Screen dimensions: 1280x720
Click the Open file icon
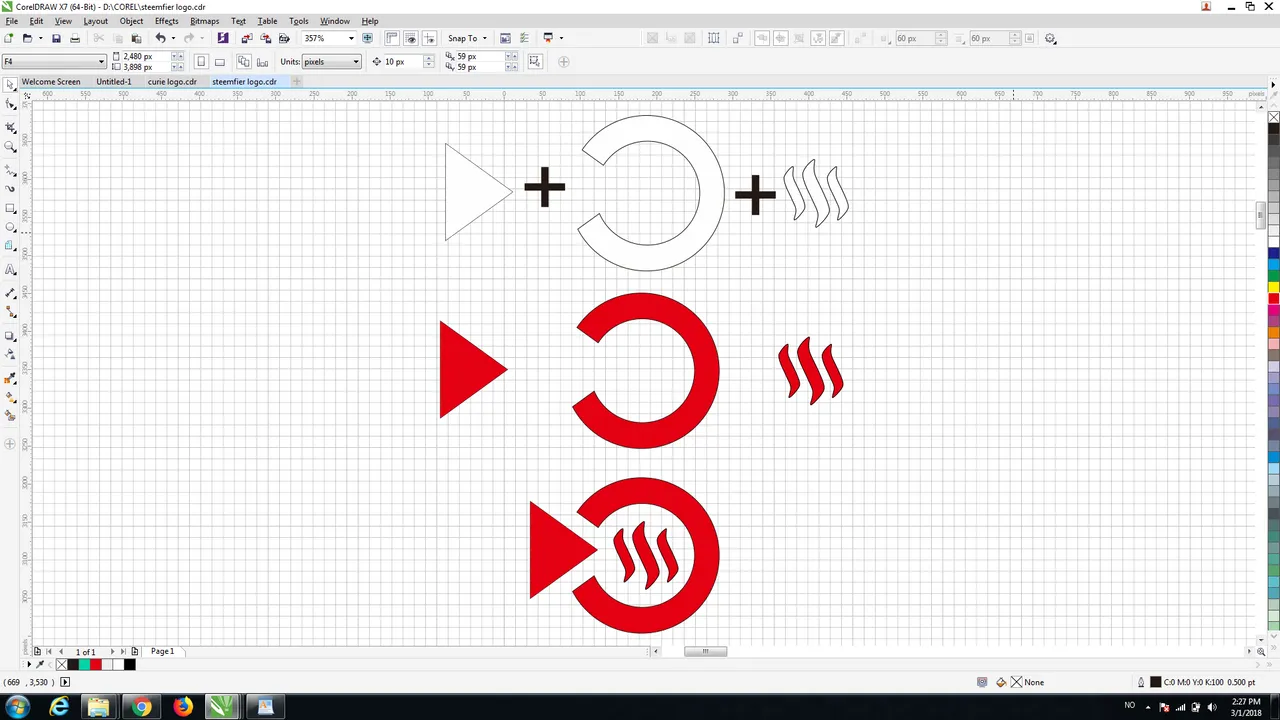pyautogui.click(x=27, y=38)
